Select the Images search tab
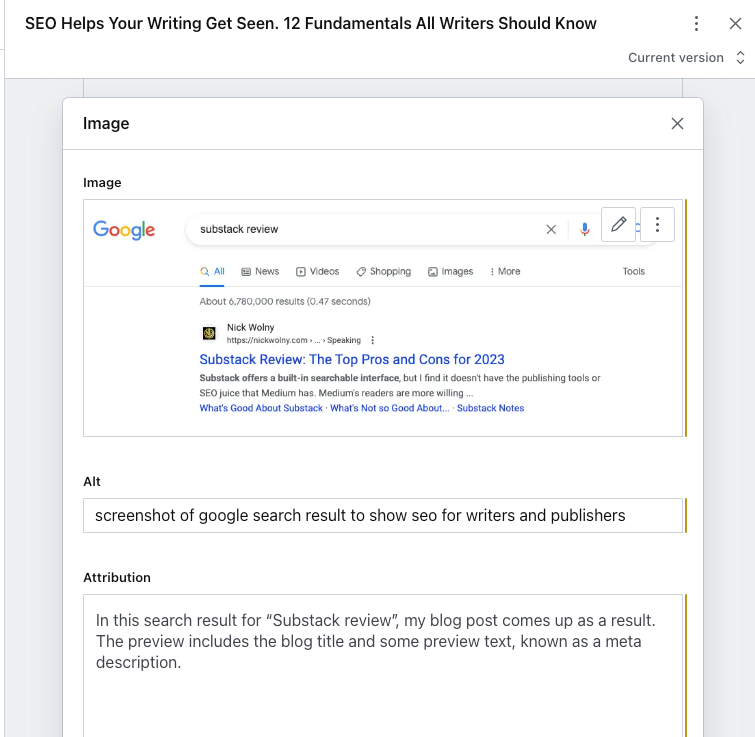The width and height of the screenshot is (755, 737). pos(450,272)
